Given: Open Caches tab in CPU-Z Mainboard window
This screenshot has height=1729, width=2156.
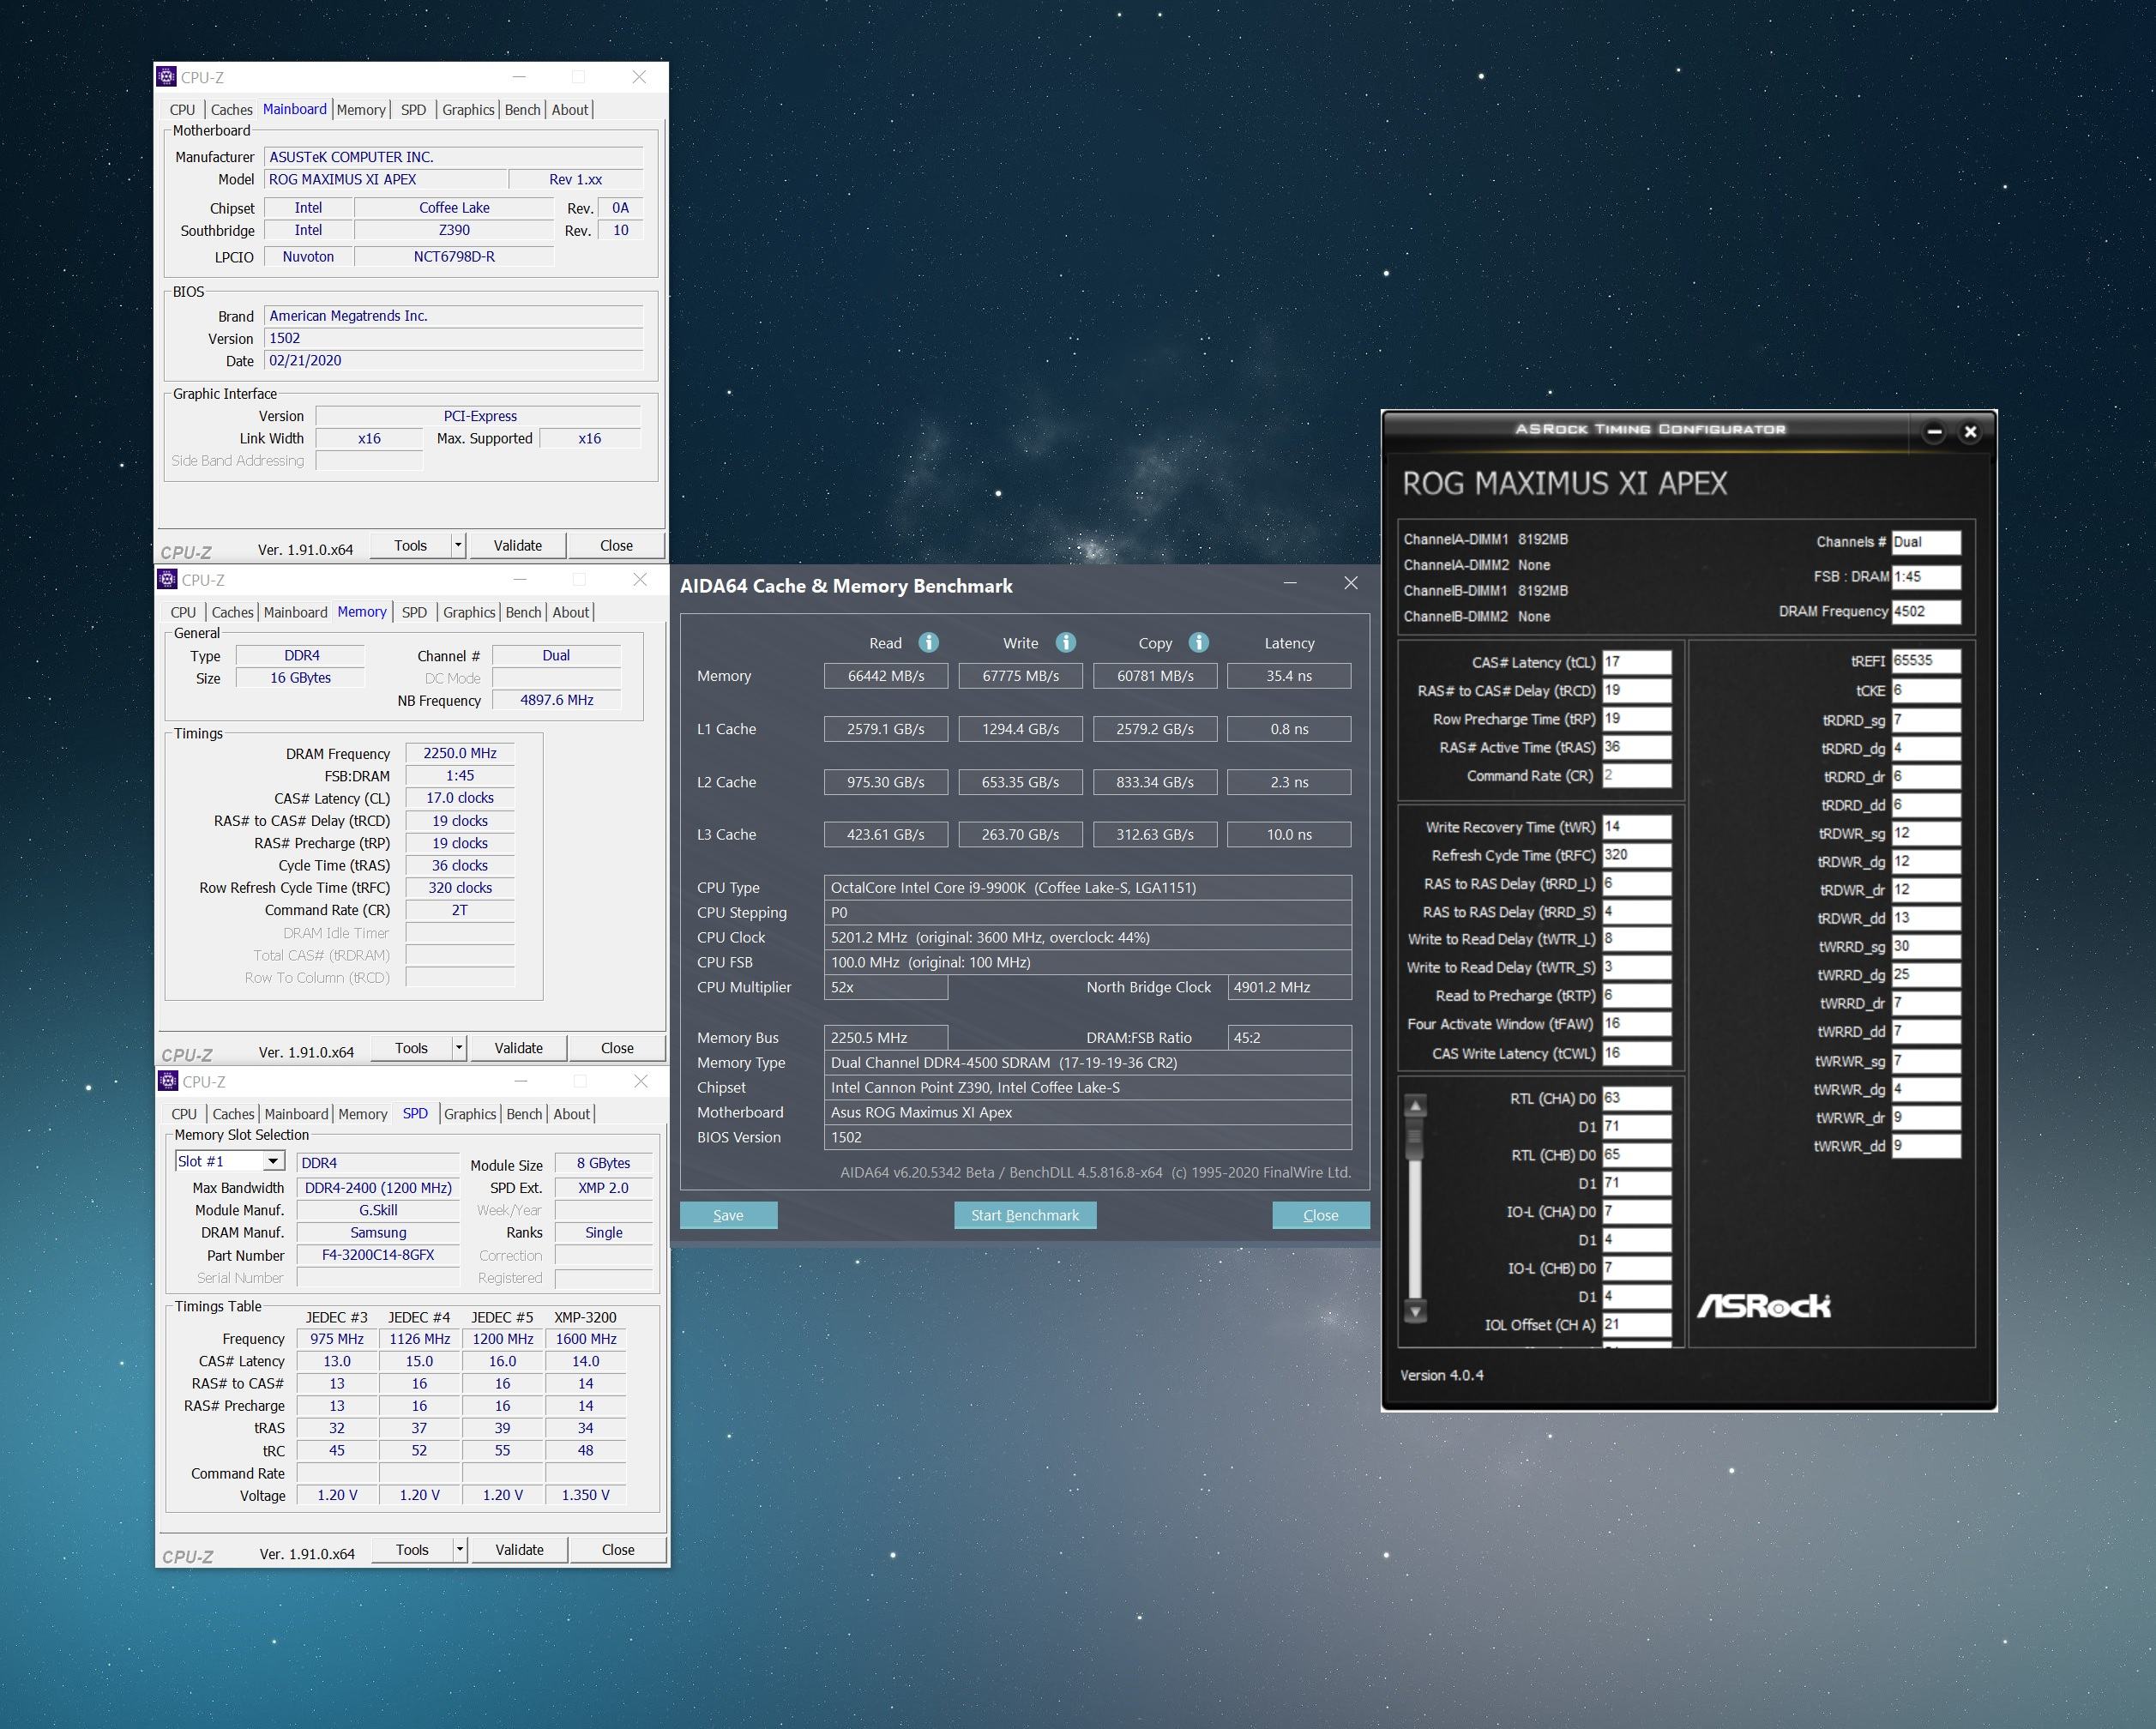Looking at the screenshot, I should coord(232,110).
